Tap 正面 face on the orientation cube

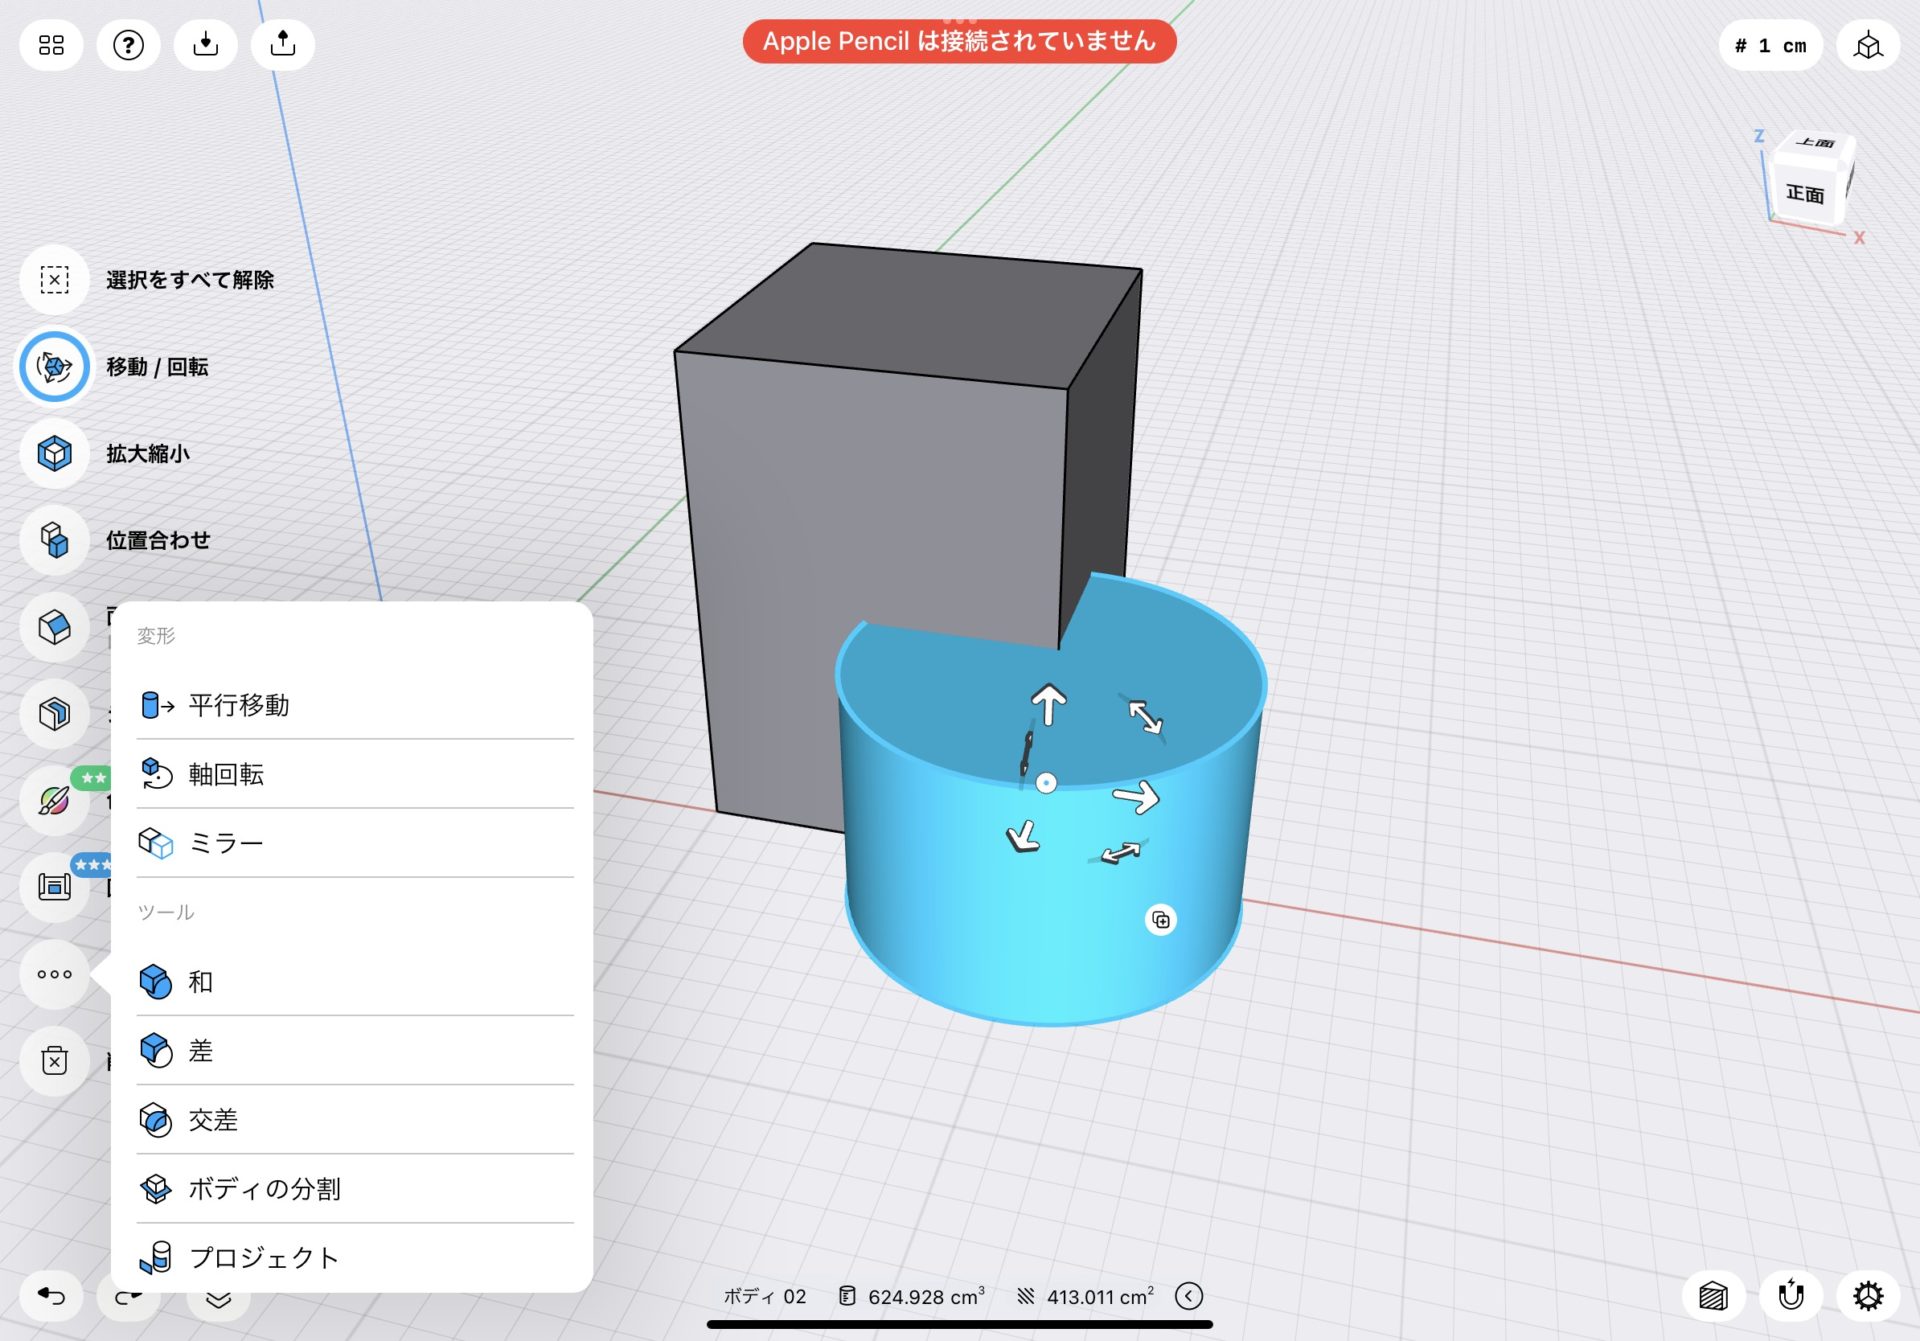[x=1806, y=194]
